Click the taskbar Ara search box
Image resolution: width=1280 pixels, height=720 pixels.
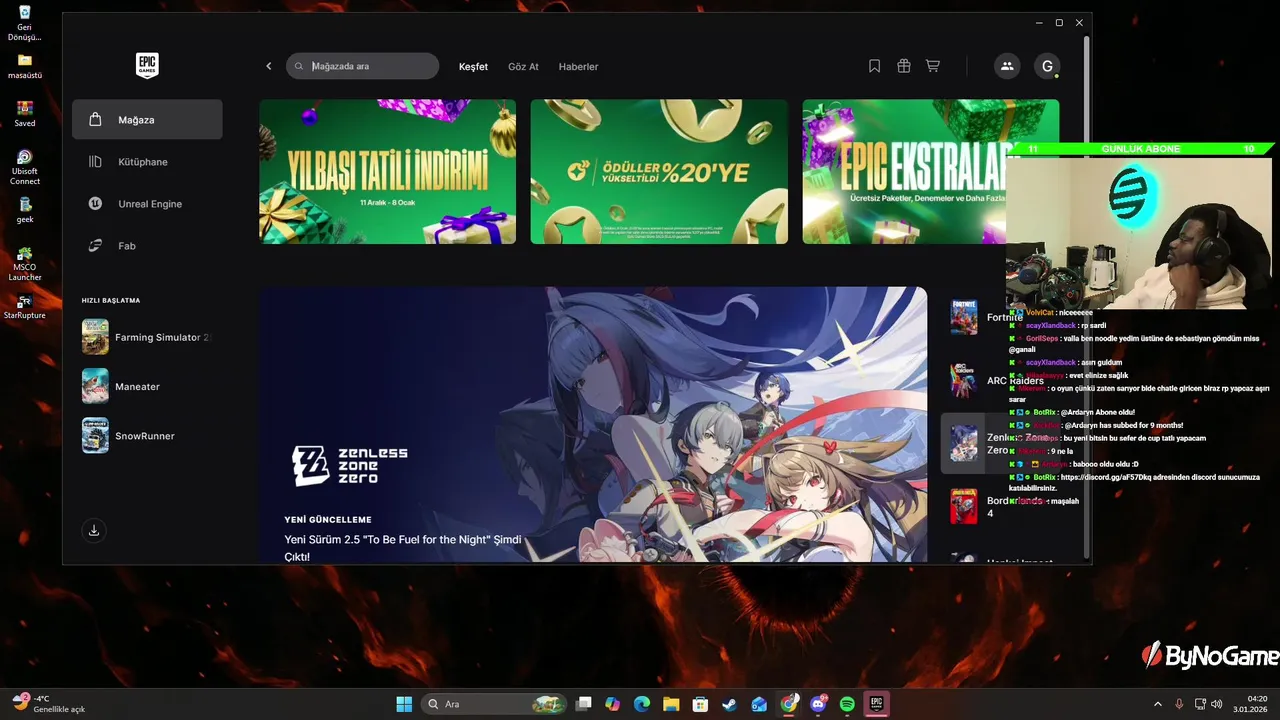click(494, 704)
